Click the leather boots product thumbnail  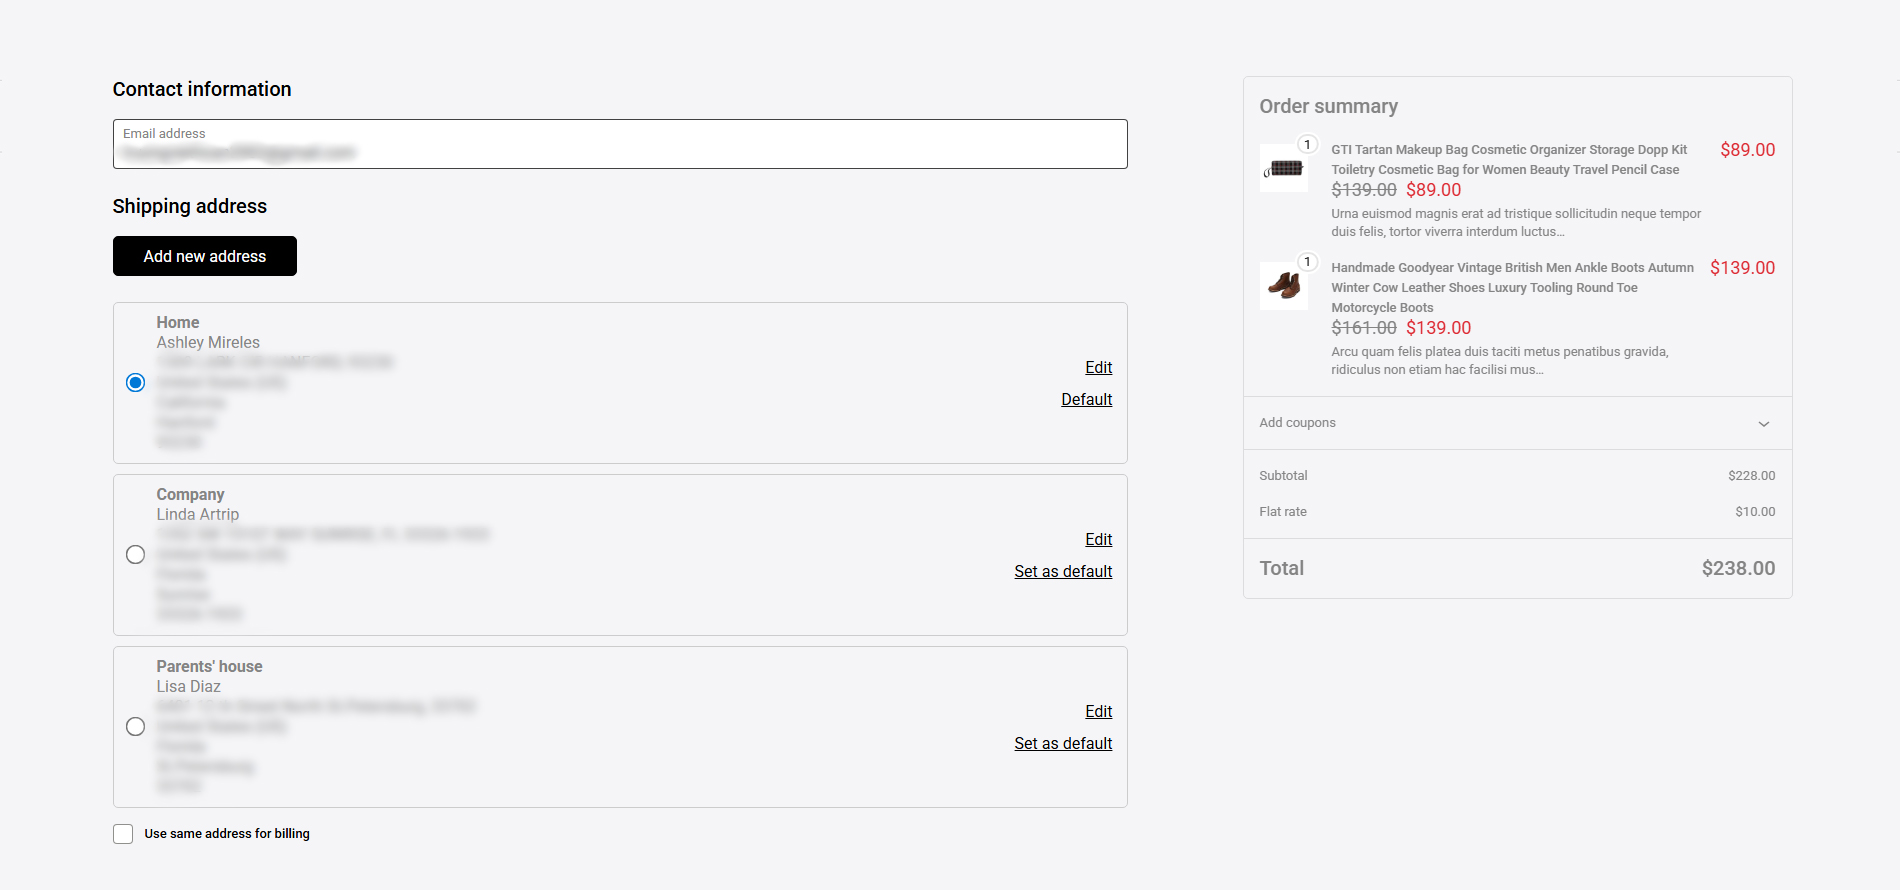click(x=1284, y=286)
